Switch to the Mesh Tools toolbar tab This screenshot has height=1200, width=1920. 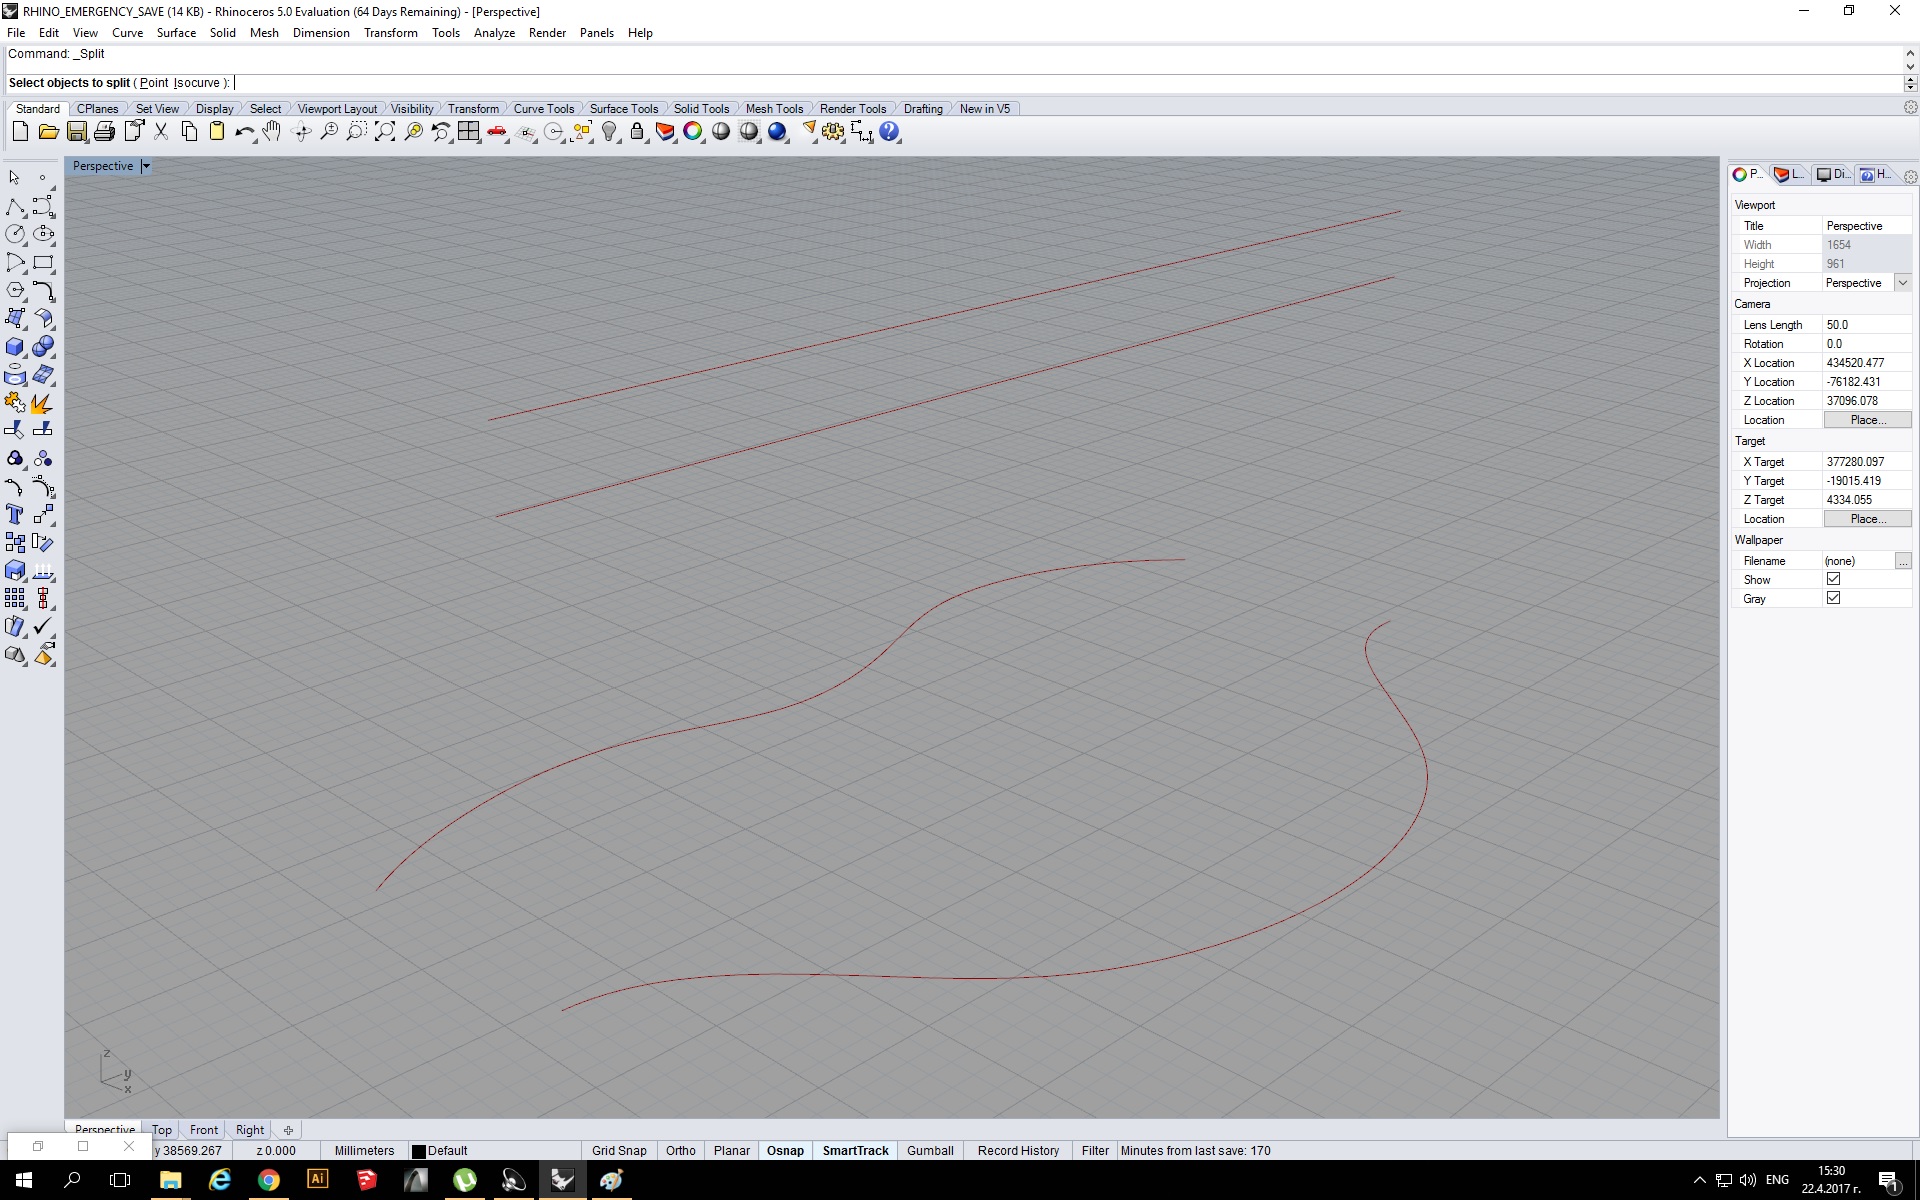(x=774, y=109)
